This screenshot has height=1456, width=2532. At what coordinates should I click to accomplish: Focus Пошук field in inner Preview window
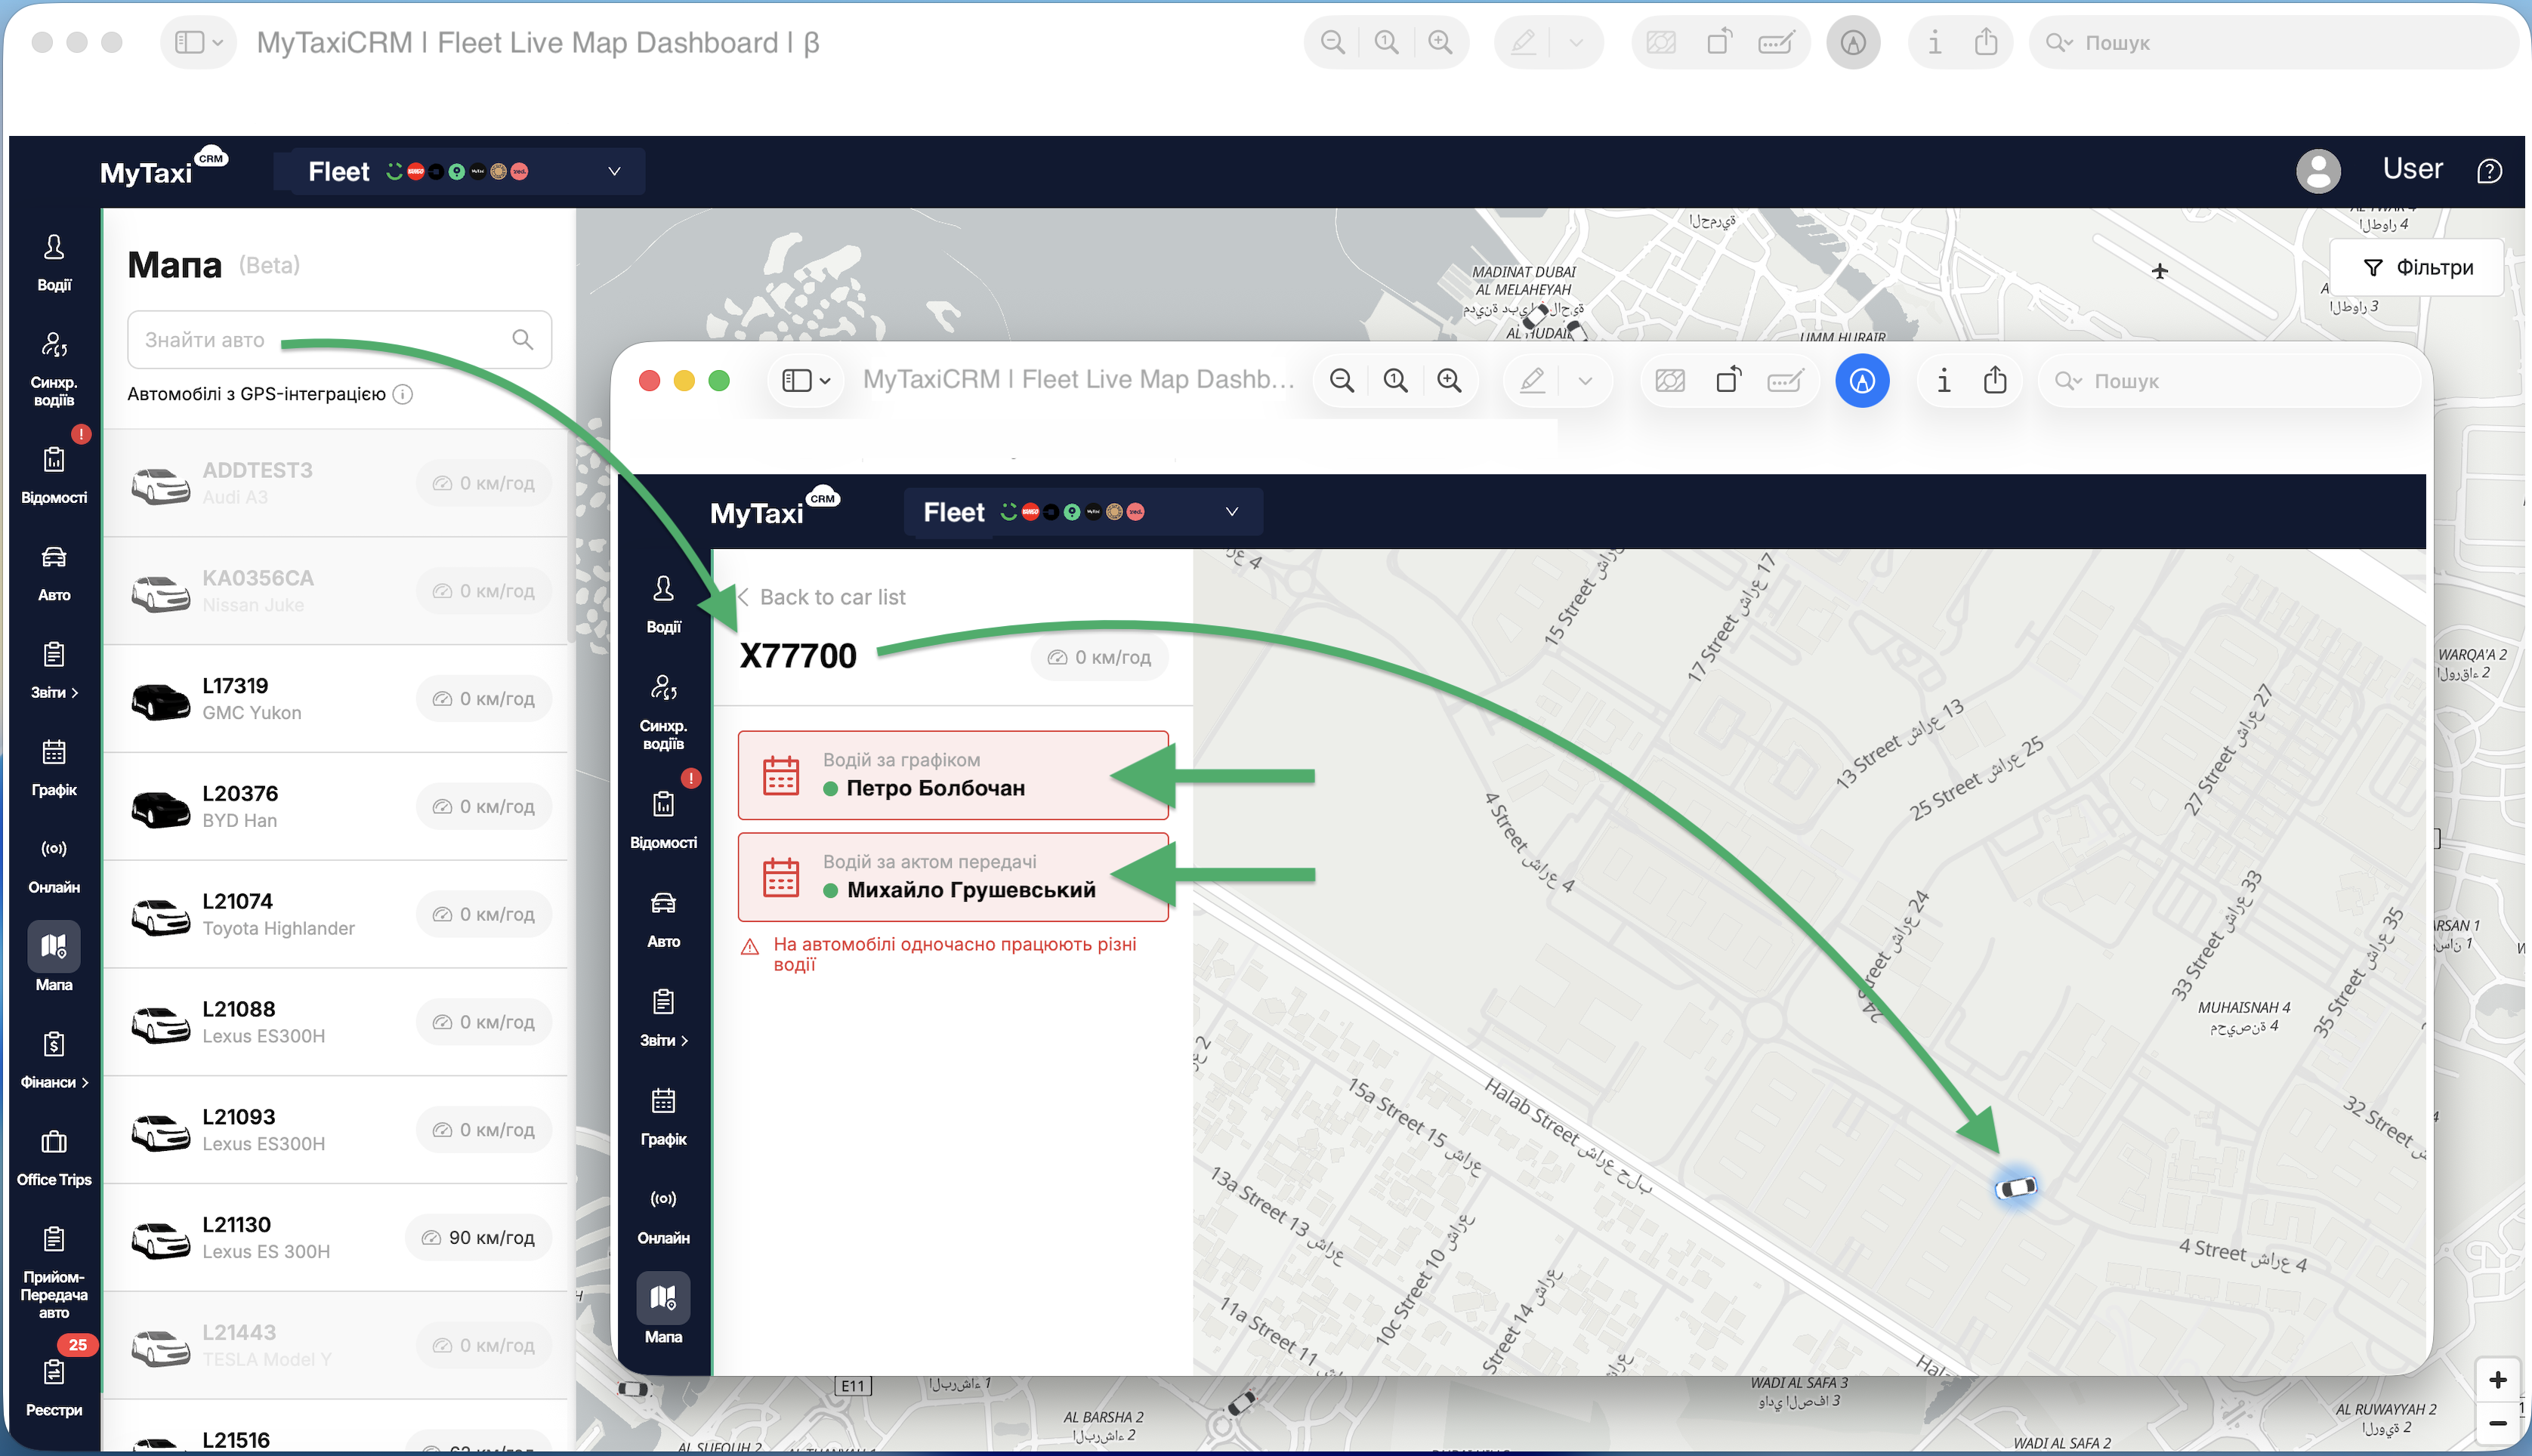2230,380
